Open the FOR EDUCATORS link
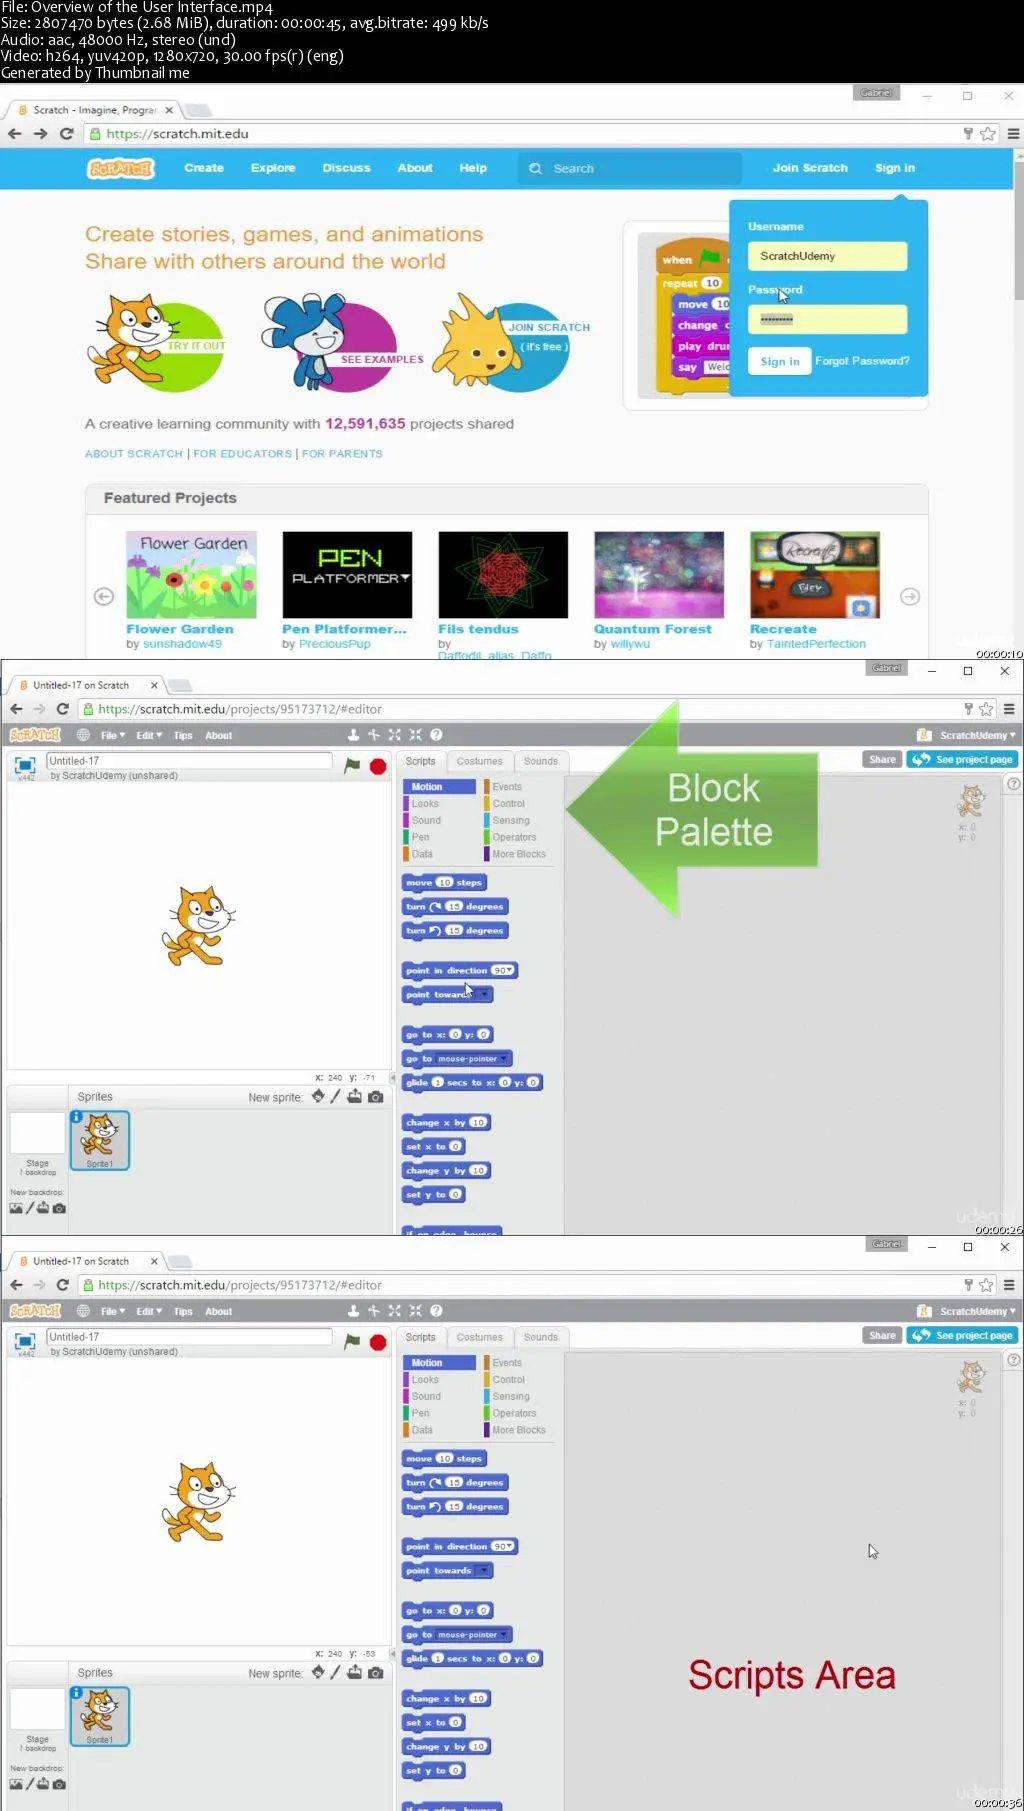 (x=242, y=454)
